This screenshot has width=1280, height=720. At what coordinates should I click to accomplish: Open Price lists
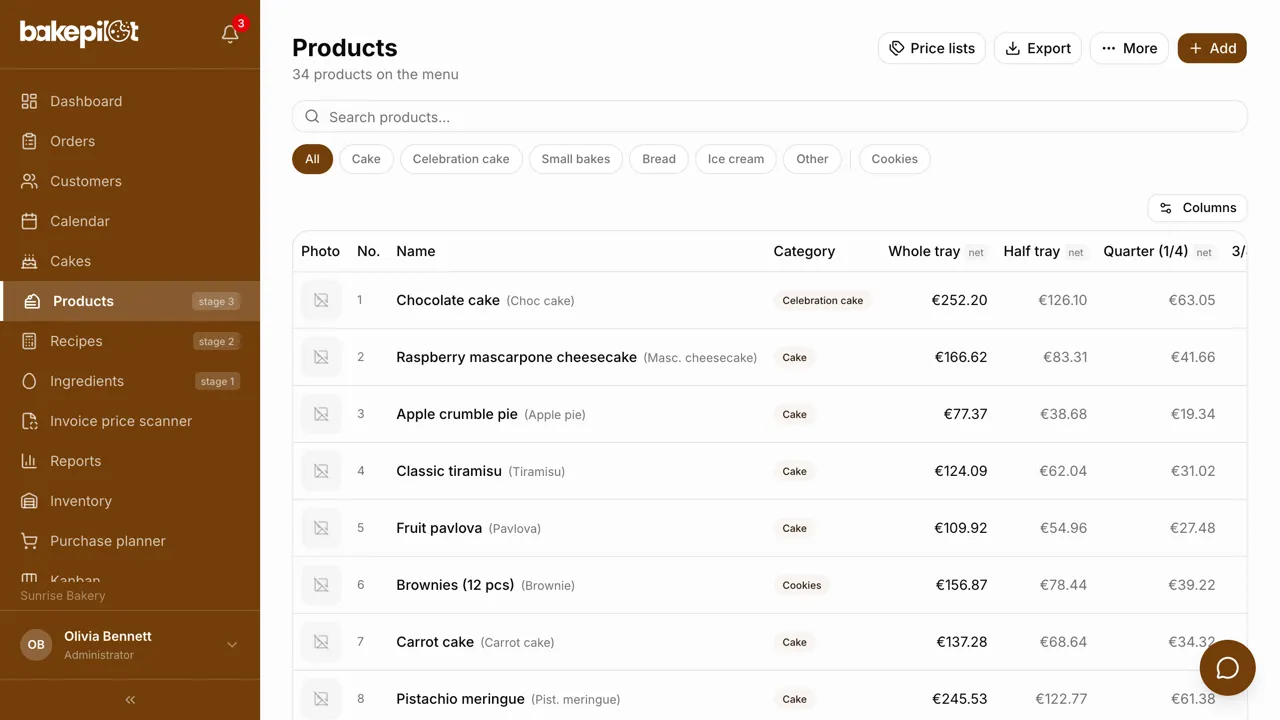point(932,48)
